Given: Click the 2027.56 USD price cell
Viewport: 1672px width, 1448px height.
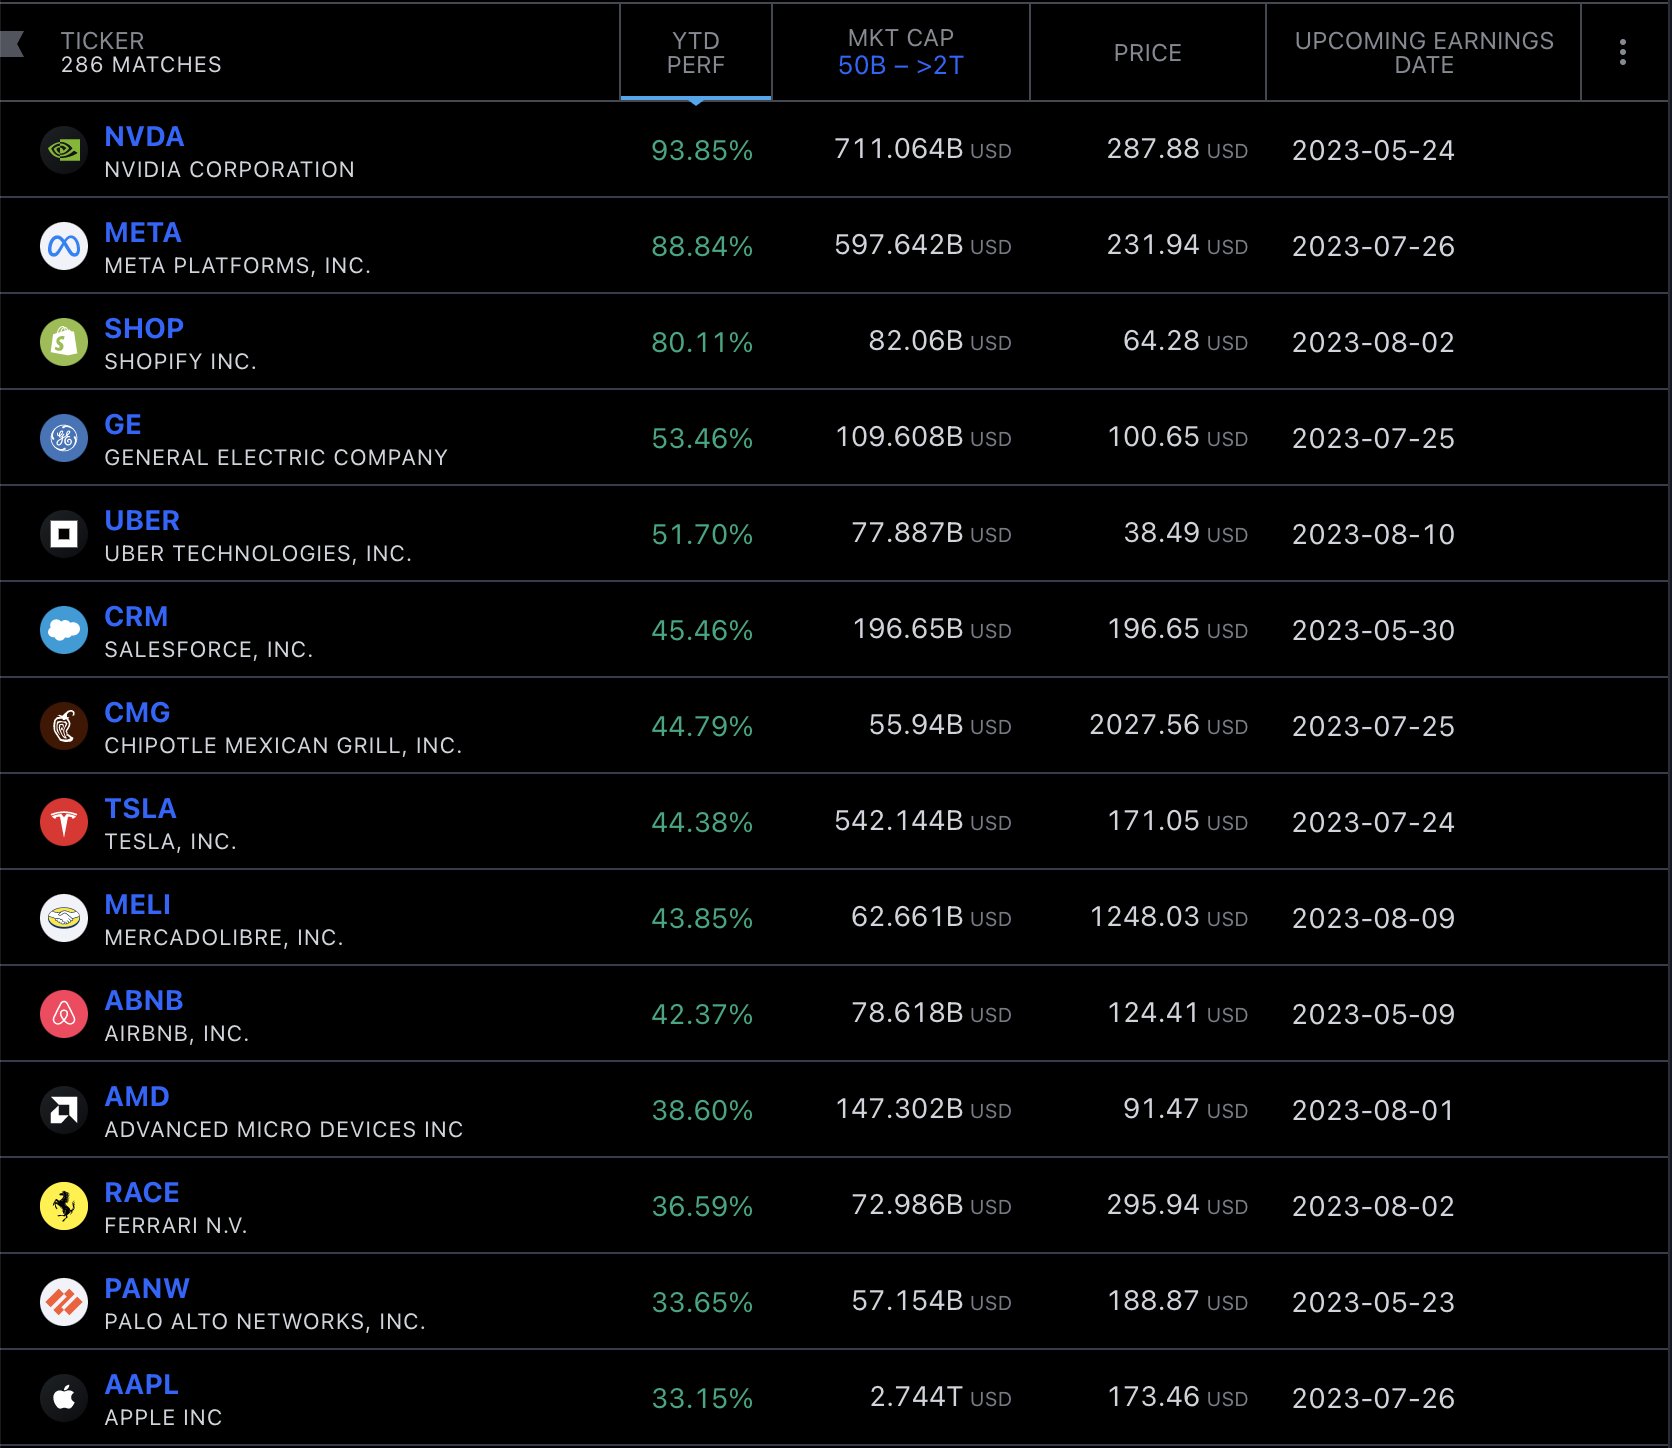Looking at the screenshot, I should click(1168, 725).
